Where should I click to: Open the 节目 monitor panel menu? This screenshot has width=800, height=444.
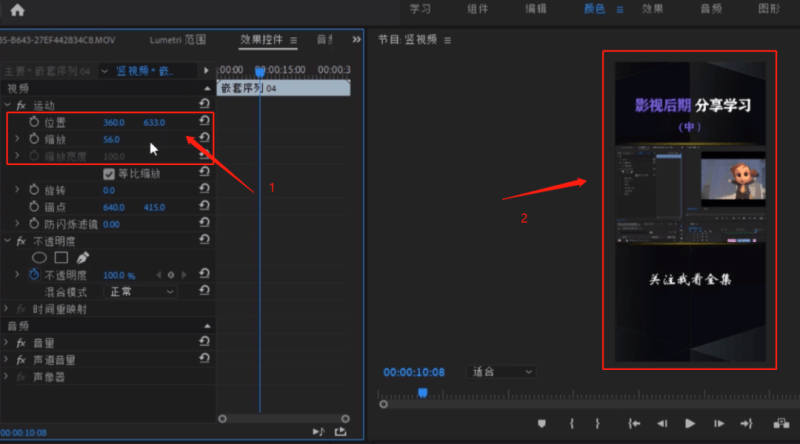(x=447, y=40)
